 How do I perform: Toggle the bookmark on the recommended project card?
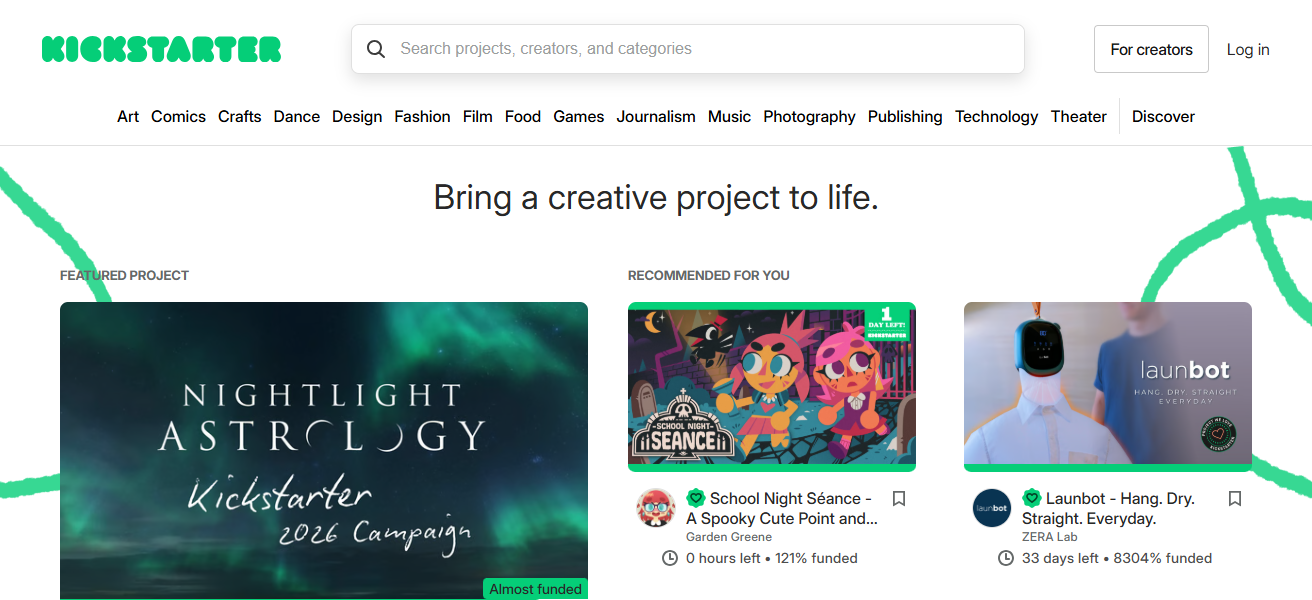coord(898,498)
